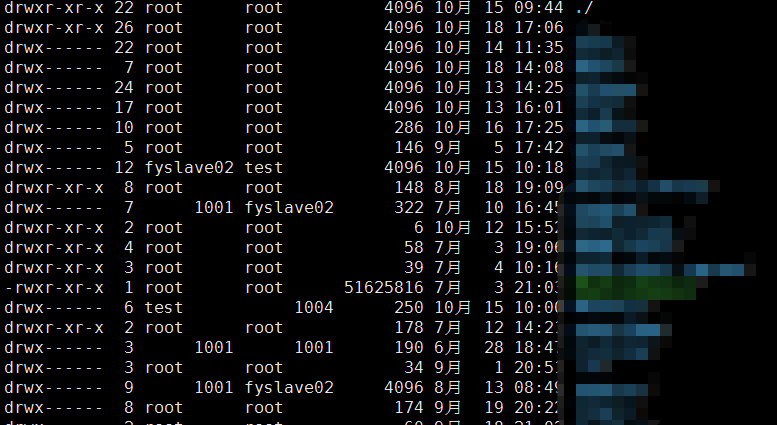Click the '-rwxr-xr-x' file permission string

pos(54,288)
